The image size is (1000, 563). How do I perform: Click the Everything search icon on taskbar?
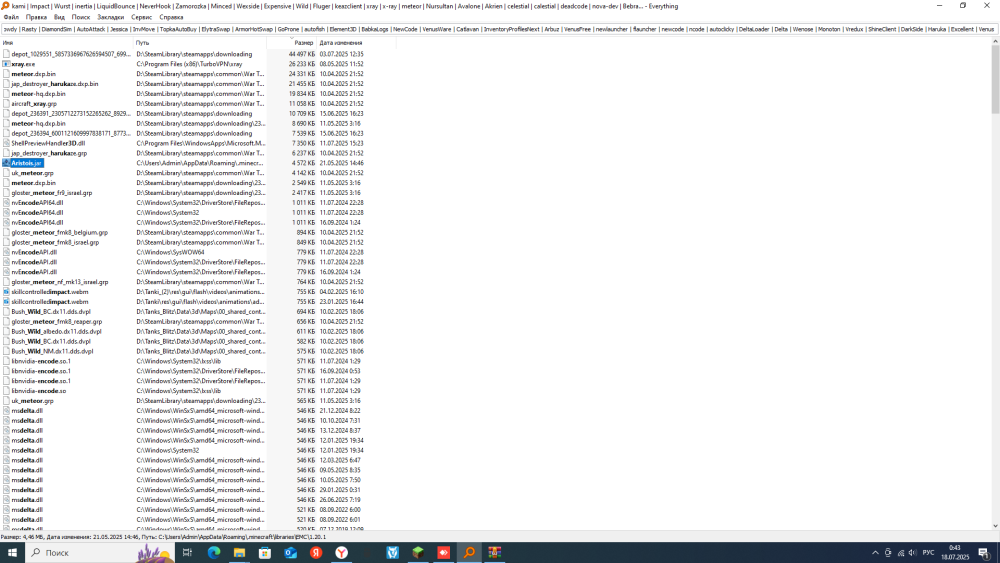469,553
